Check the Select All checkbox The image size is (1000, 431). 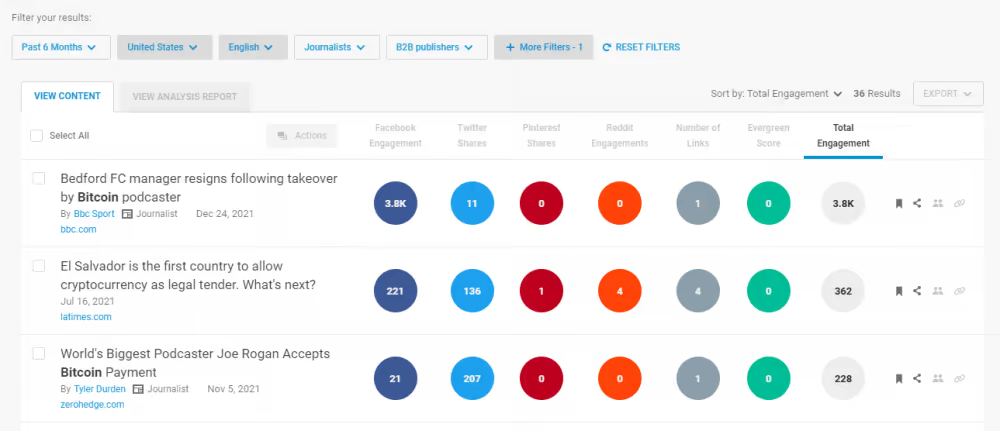(x=37, y=136)
